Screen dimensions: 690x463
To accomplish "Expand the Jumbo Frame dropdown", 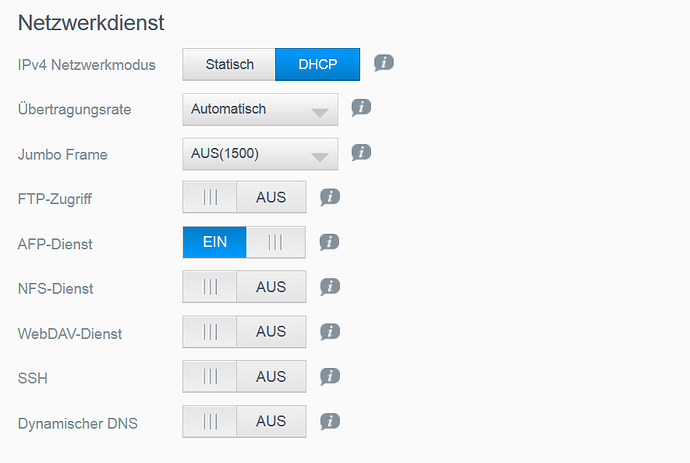I will click(260, 154).
